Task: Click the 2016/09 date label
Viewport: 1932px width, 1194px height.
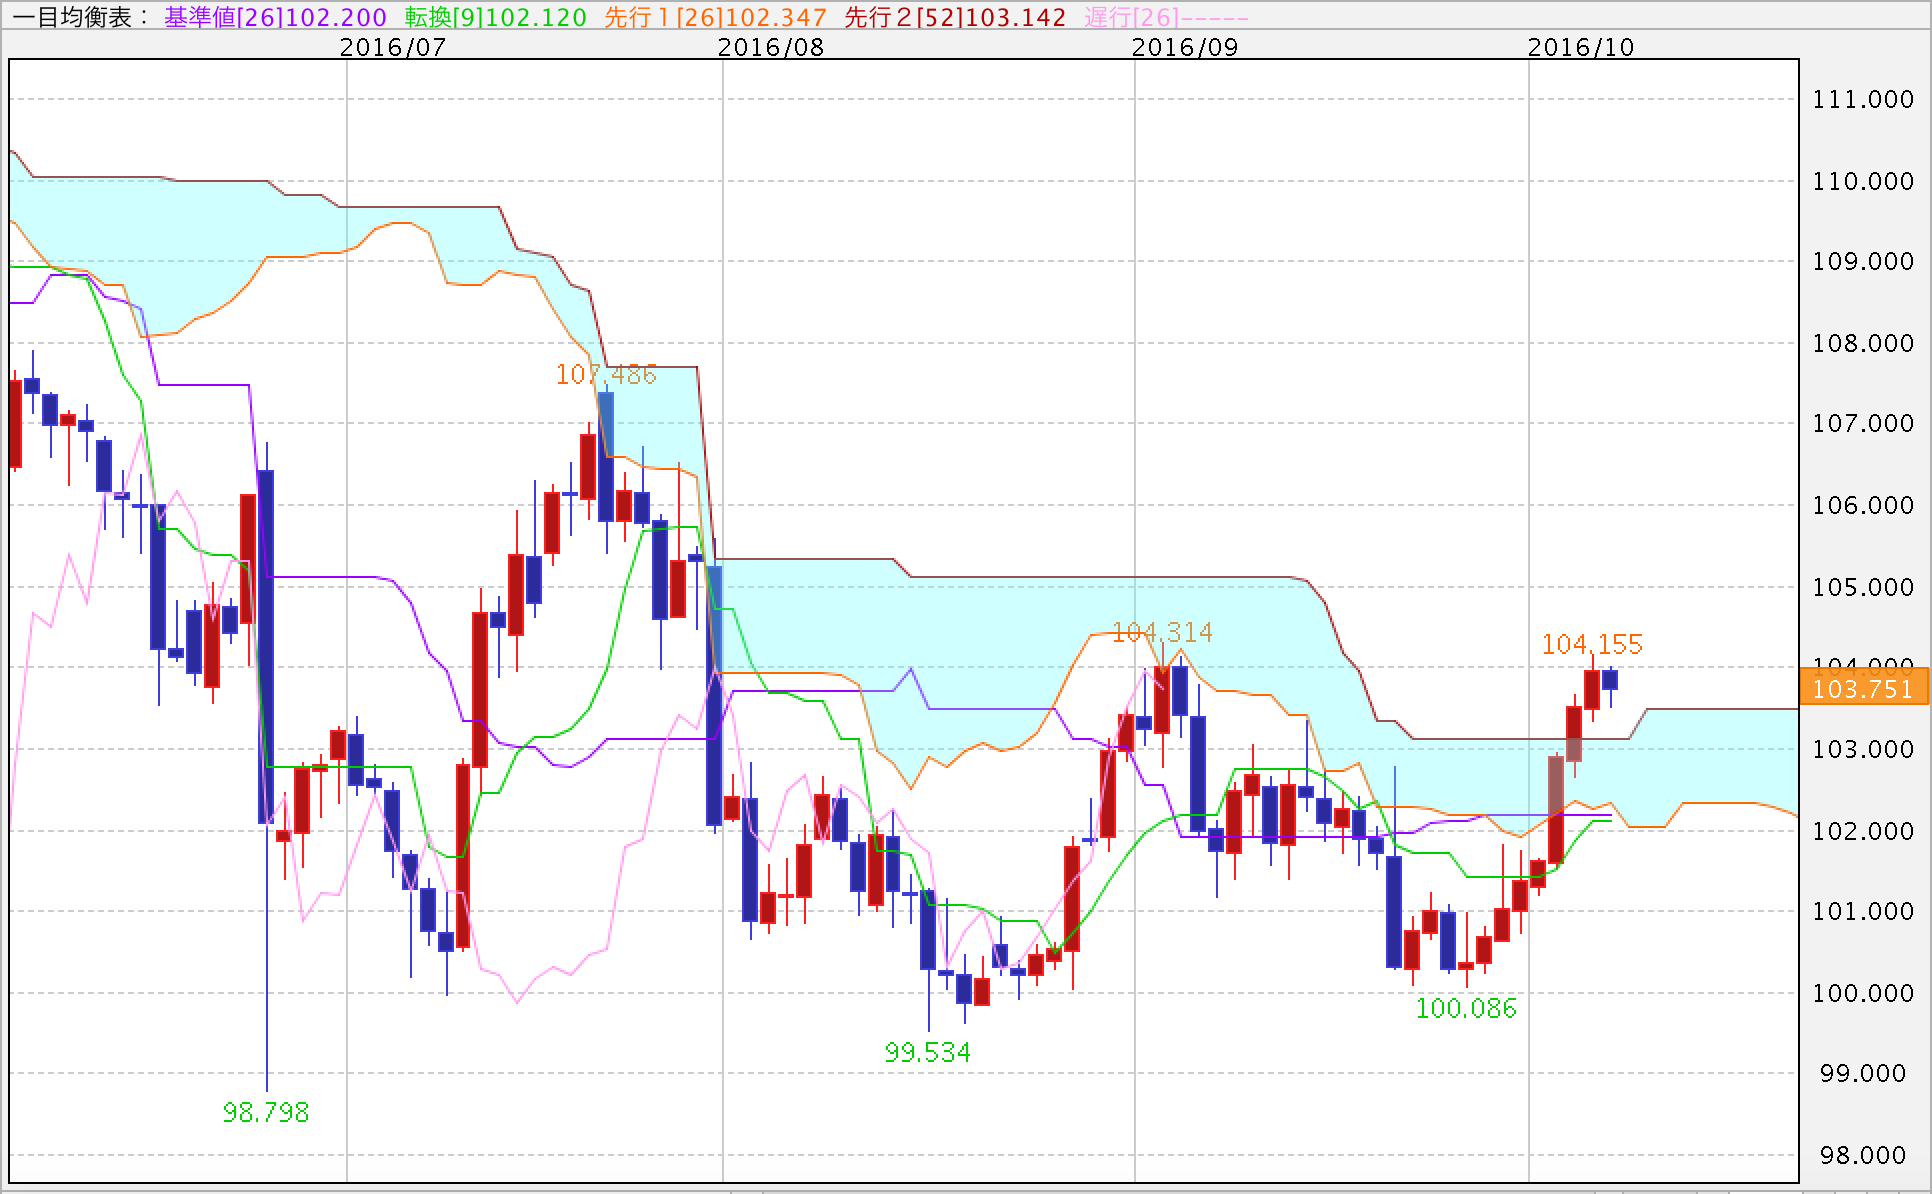Action: (x=1184, y=47)
